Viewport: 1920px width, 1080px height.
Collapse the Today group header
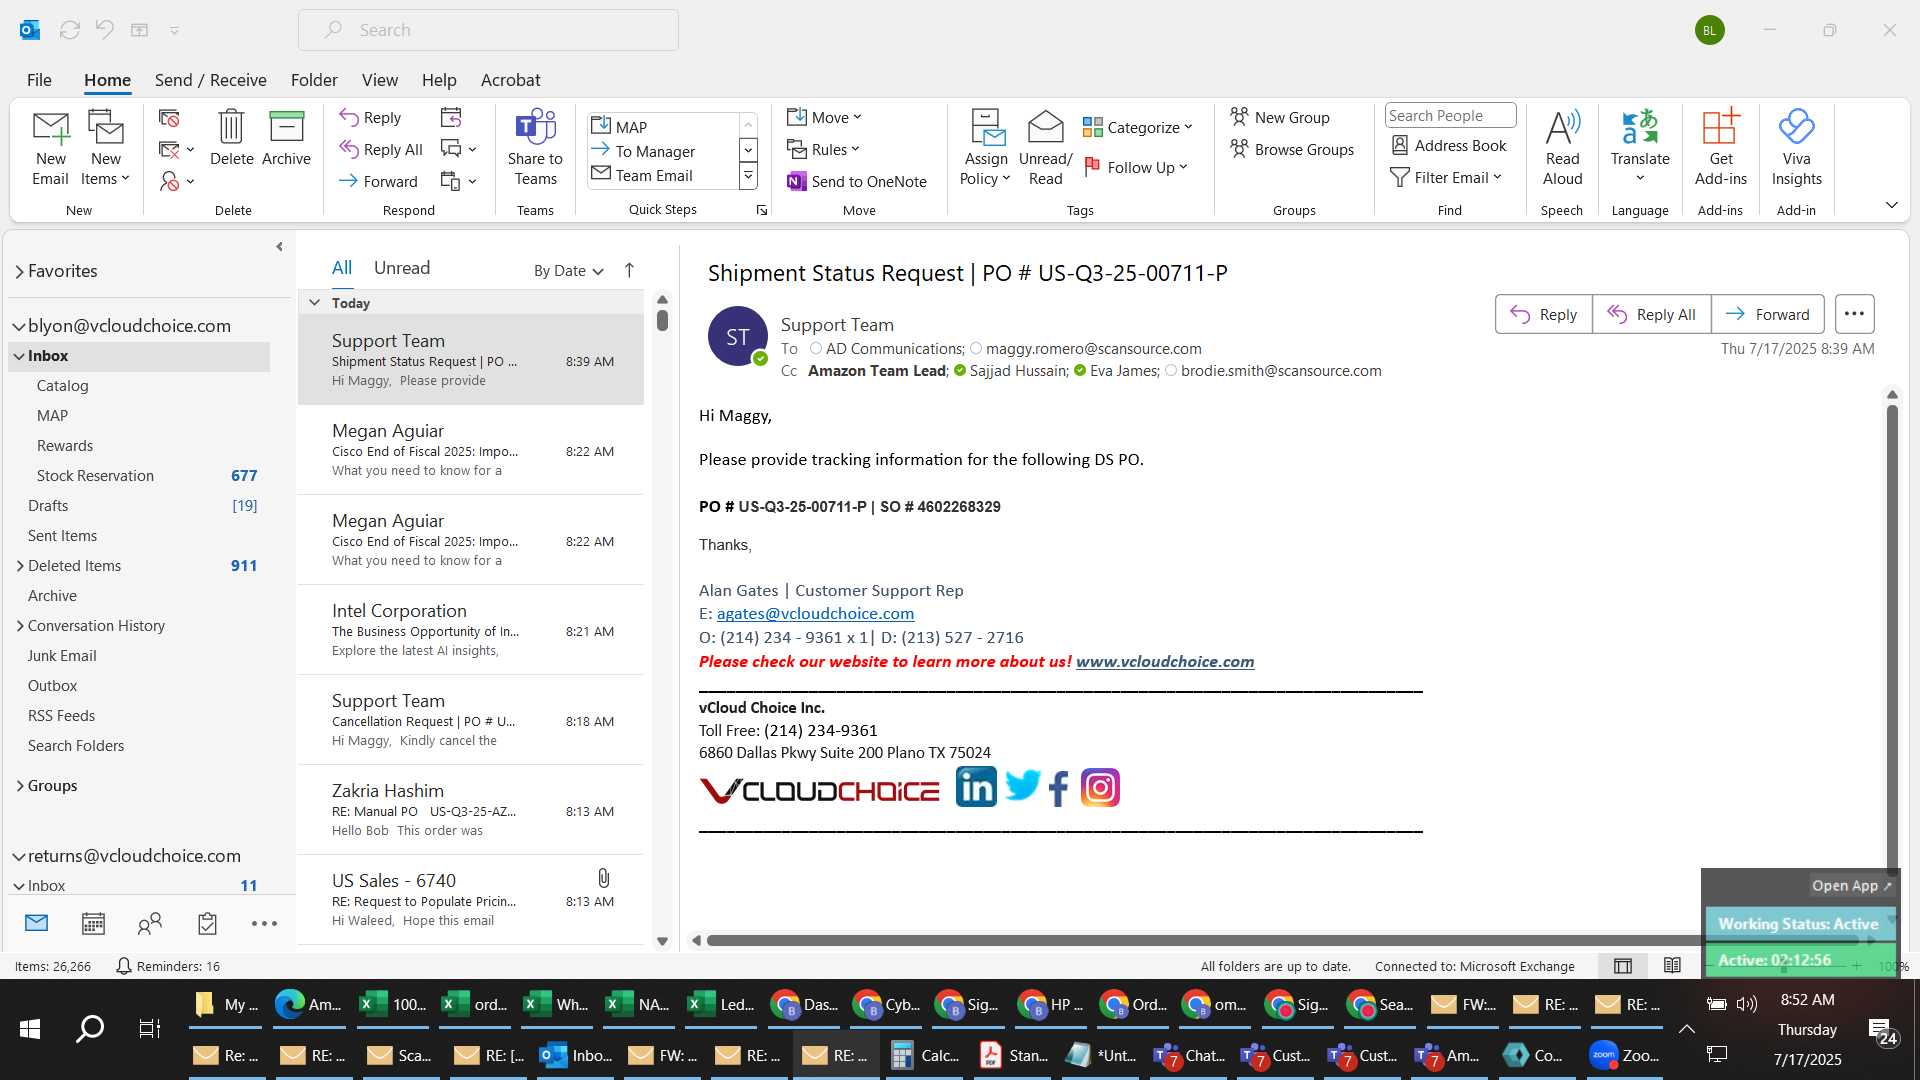[x=314, y=303]
